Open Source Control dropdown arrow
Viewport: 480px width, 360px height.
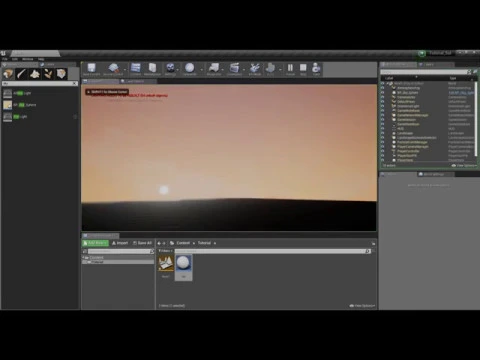pos(125,70)
